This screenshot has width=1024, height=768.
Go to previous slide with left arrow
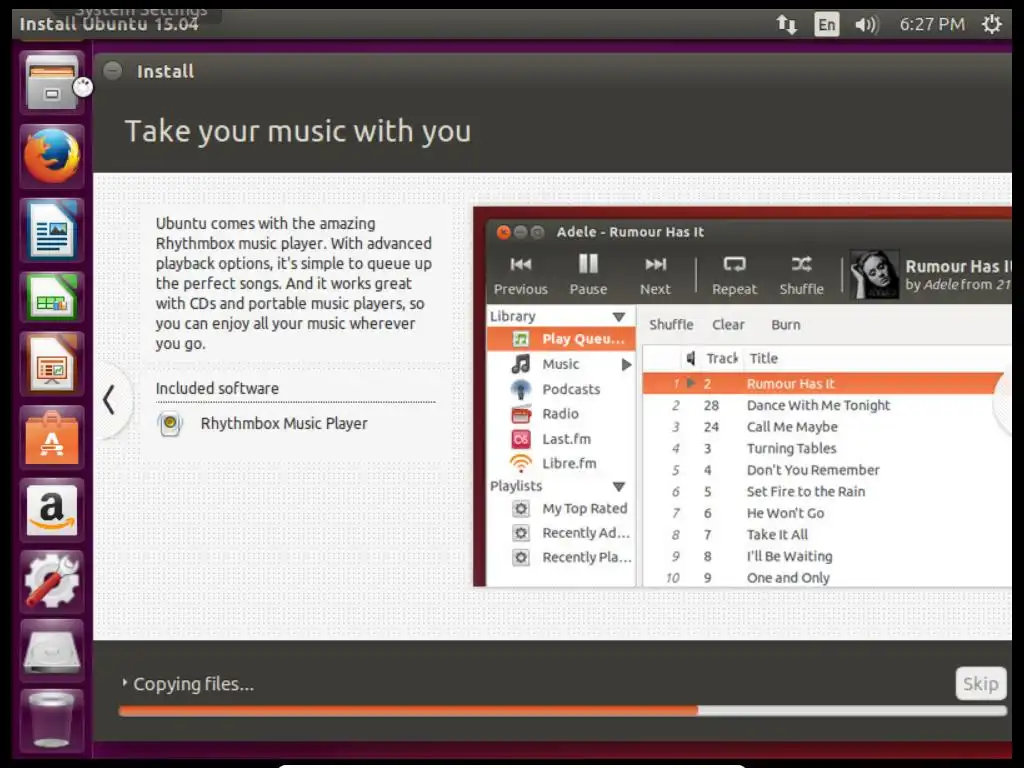coord(109,400)
